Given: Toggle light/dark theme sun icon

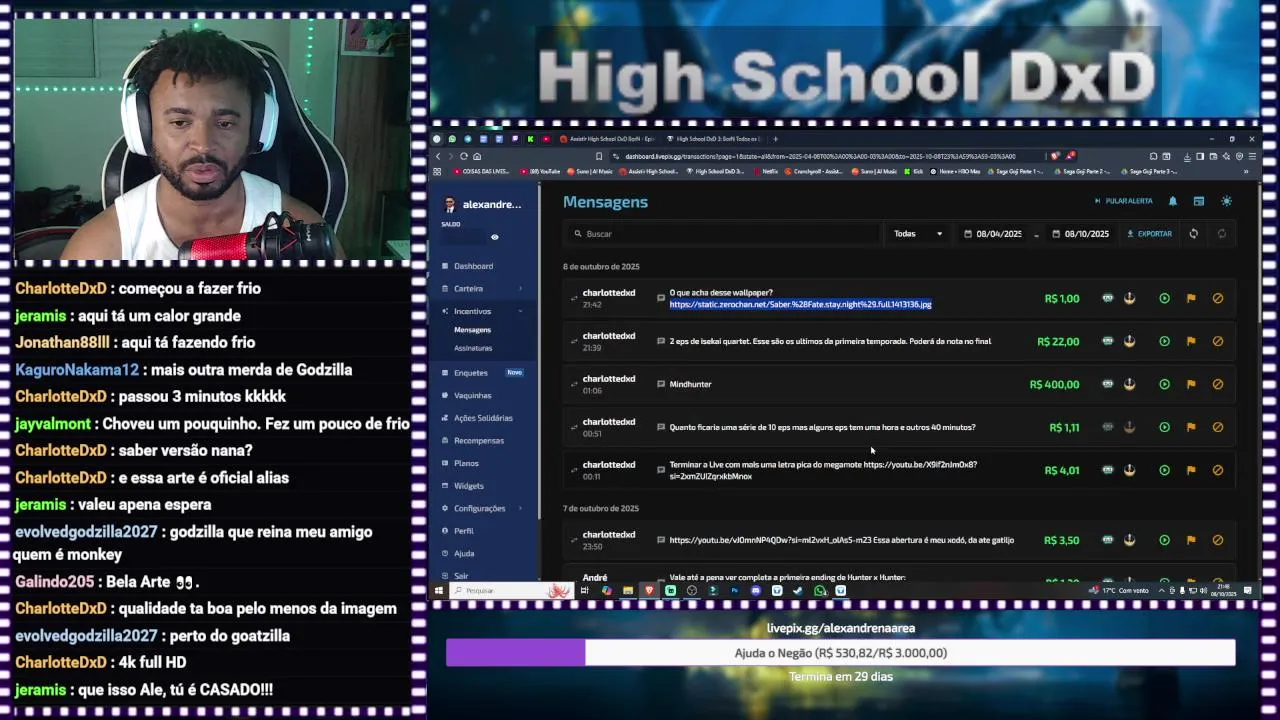Looking at the screenshot, I should (1226, 201).
